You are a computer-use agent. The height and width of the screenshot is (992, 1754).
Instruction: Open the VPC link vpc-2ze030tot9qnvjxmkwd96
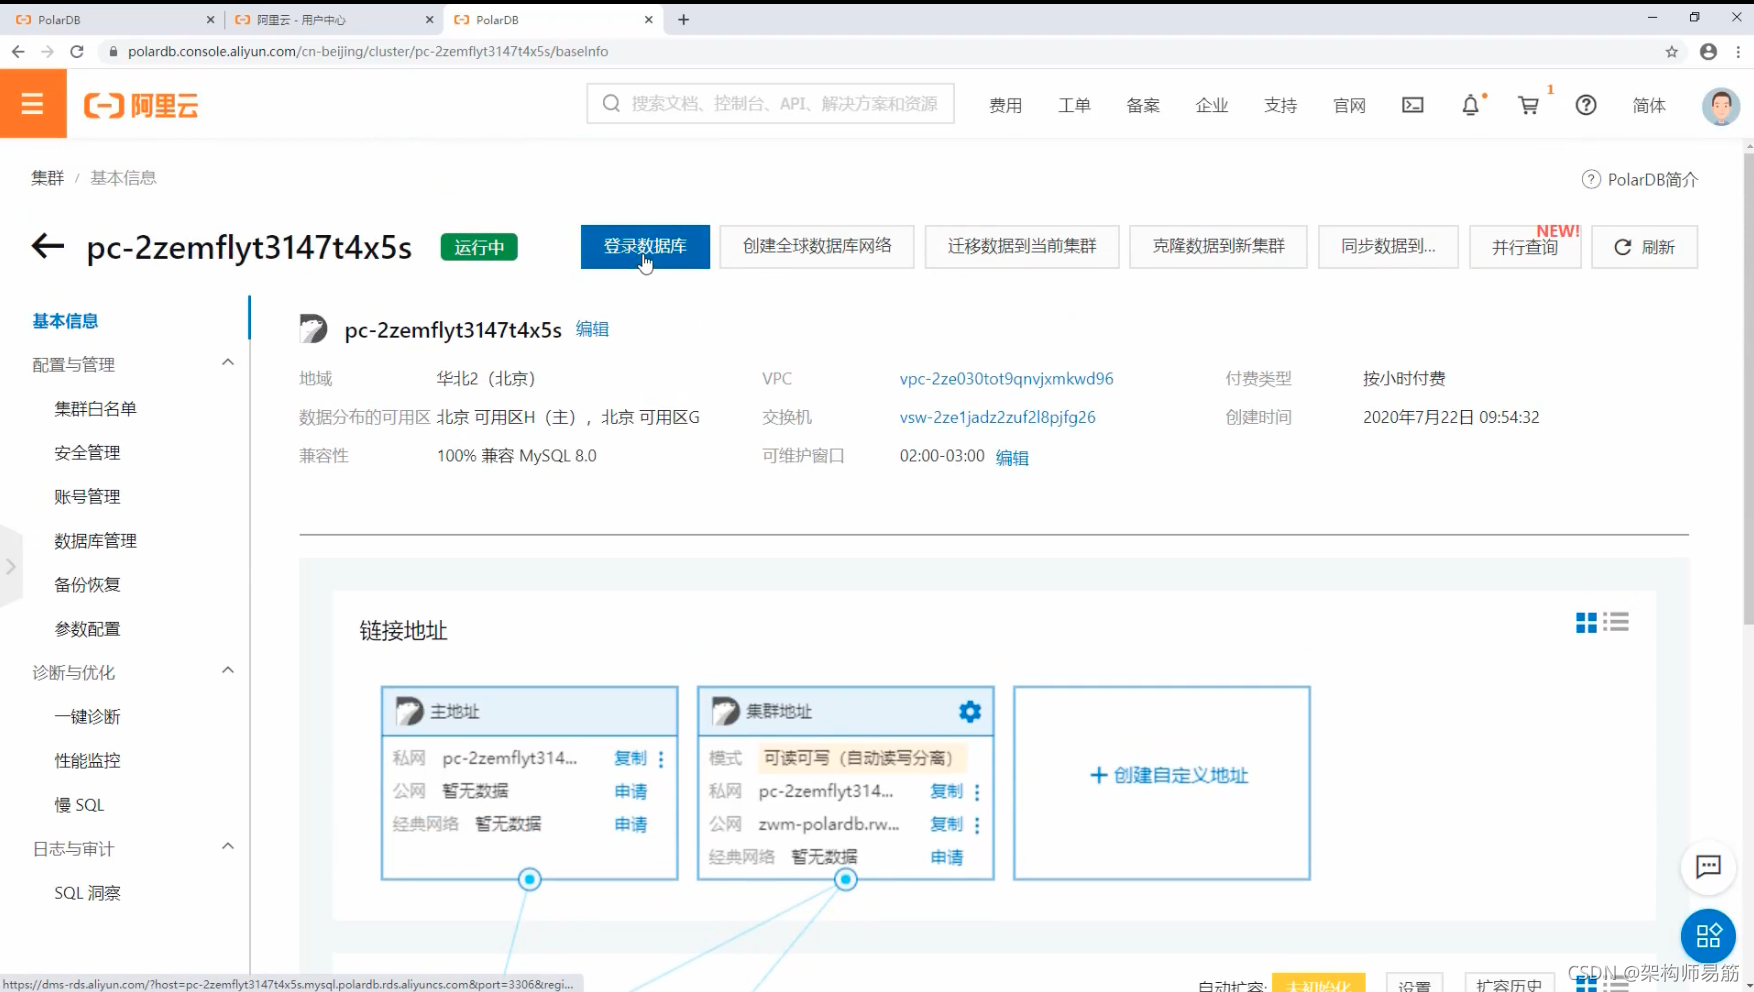click(x=1006, y=378)
